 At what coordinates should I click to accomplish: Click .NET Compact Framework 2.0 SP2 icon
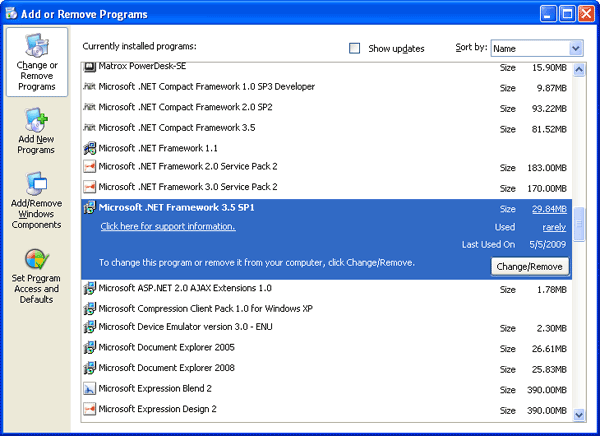(x=90, y=107)
